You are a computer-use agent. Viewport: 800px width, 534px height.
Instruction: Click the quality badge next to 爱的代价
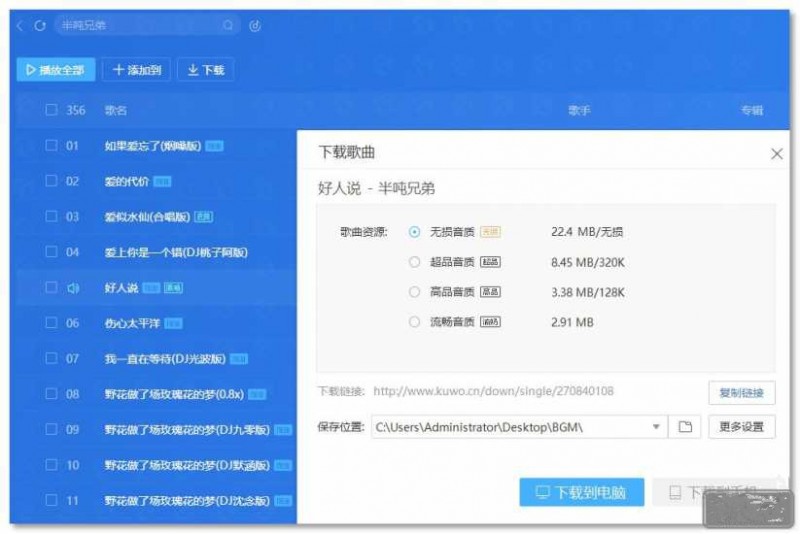click(x=162, y=182)
